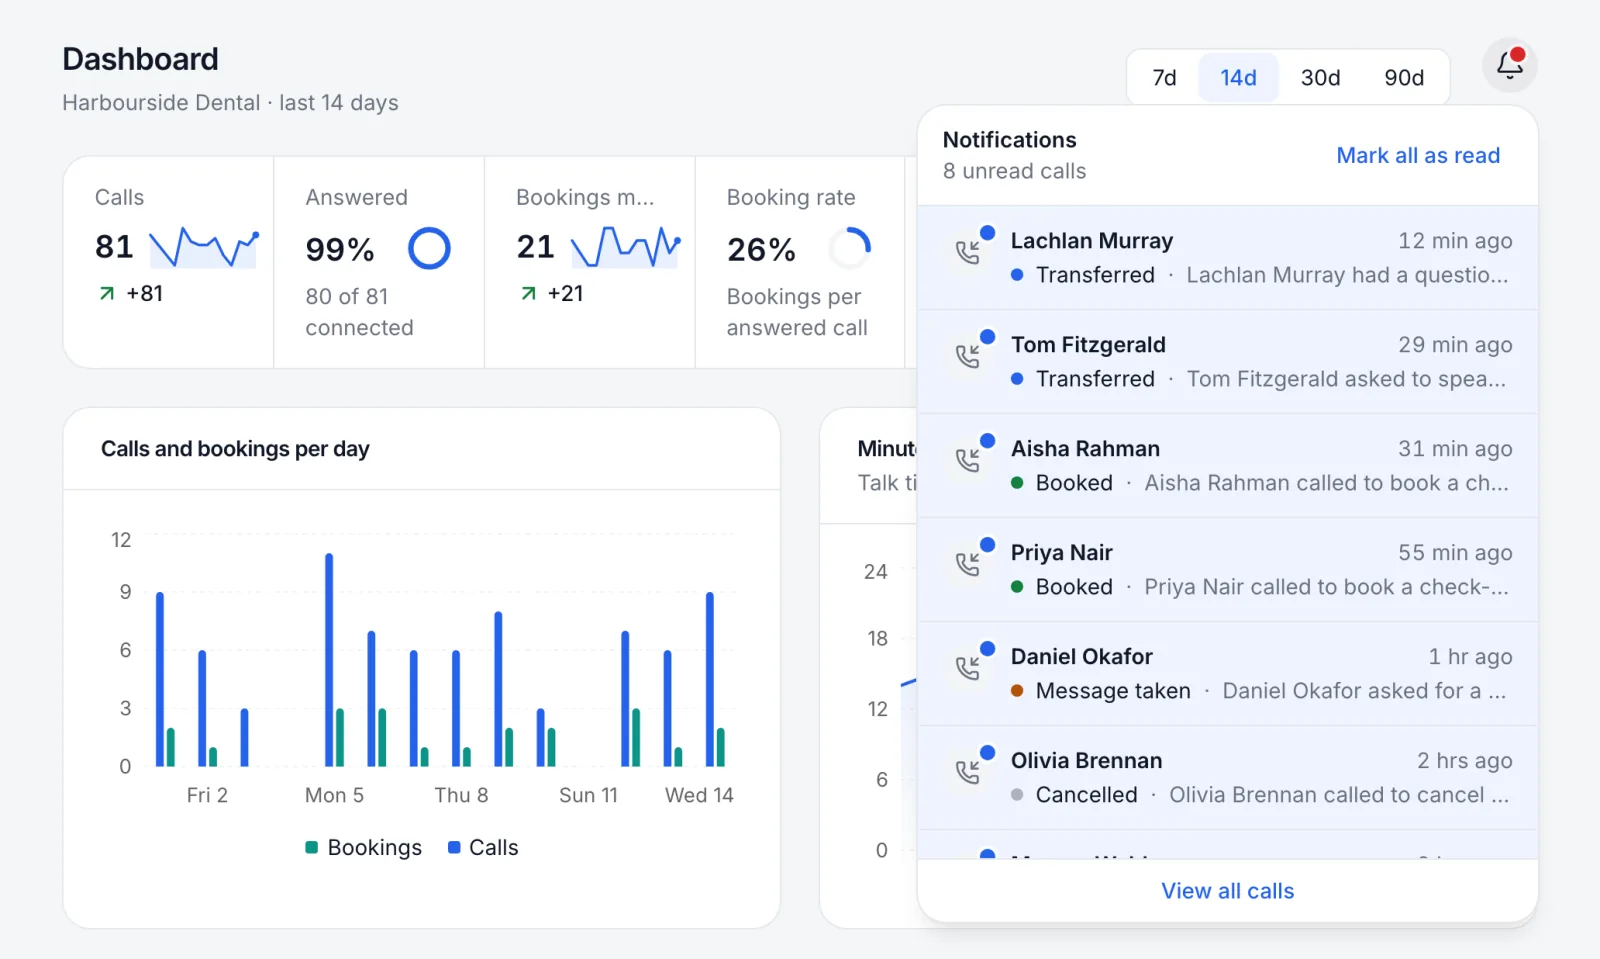Viewport: 1600px width, 959px height.
Task: Choose the 90d time range
Action: point(1404,78)
